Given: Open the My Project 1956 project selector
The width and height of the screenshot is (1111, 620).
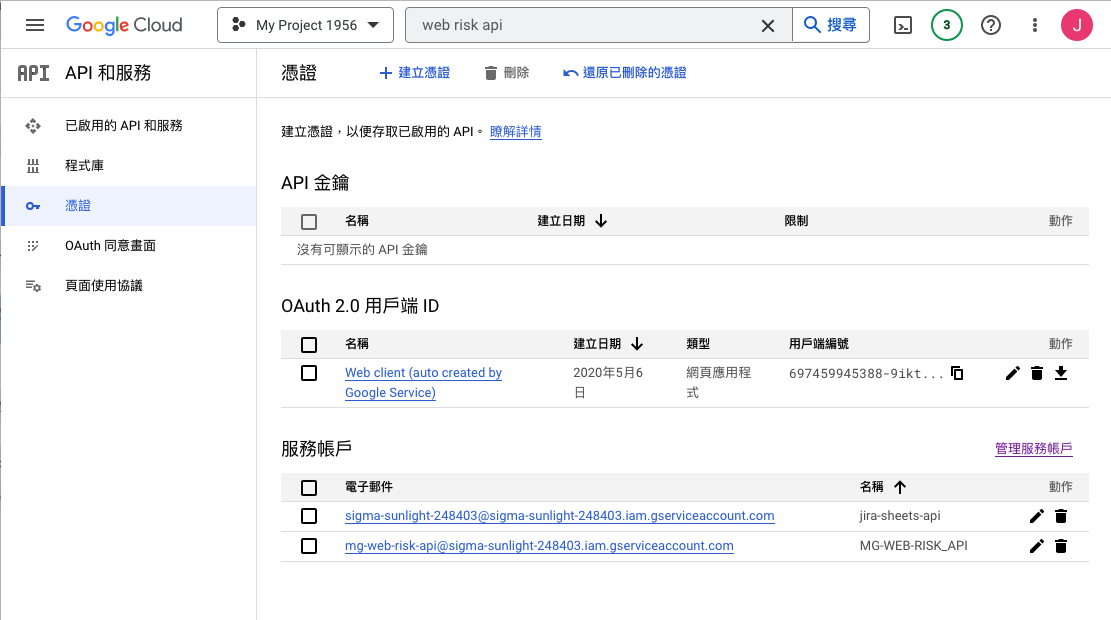Looking at the screenshot, I should [305, 24].
